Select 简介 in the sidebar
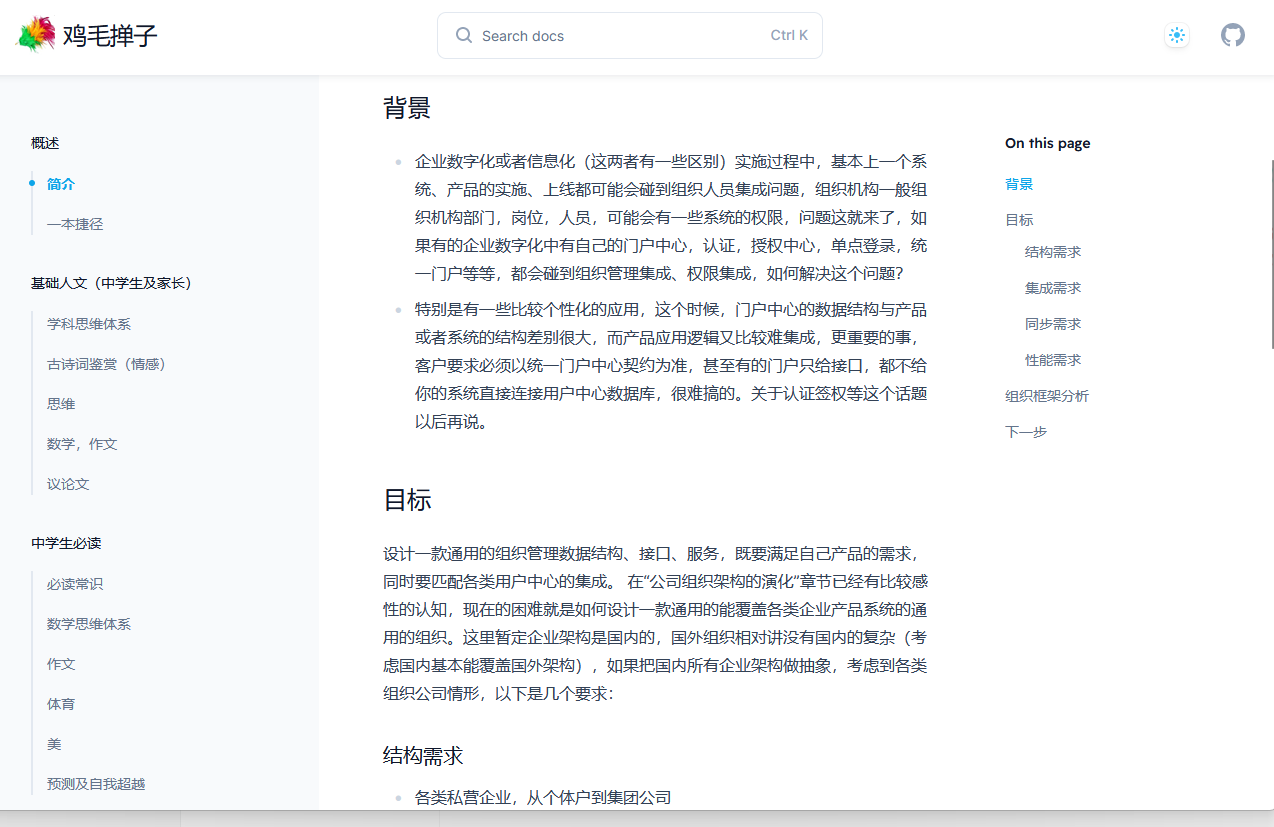 pyautogui.click(x=60, y=184)
